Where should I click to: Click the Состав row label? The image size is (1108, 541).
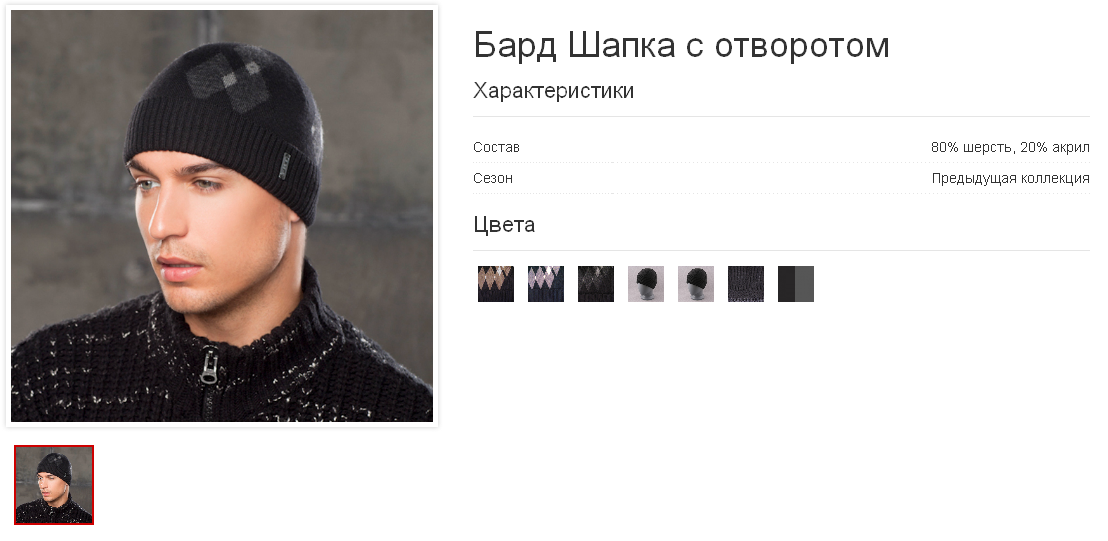click(496, 148)
